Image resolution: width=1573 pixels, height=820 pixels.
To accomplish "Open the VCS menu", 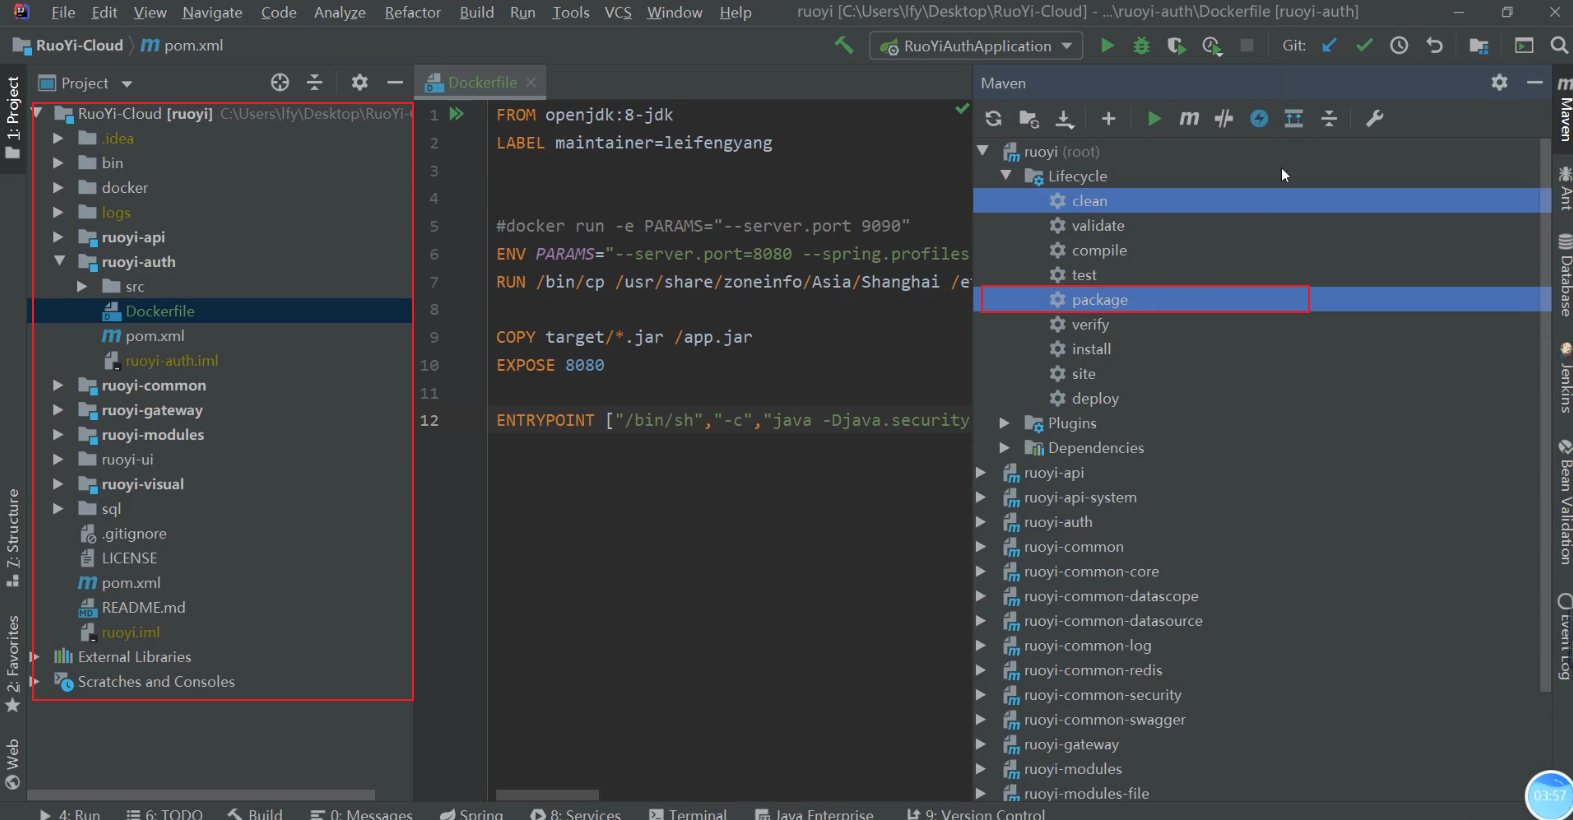I will 618,12.
